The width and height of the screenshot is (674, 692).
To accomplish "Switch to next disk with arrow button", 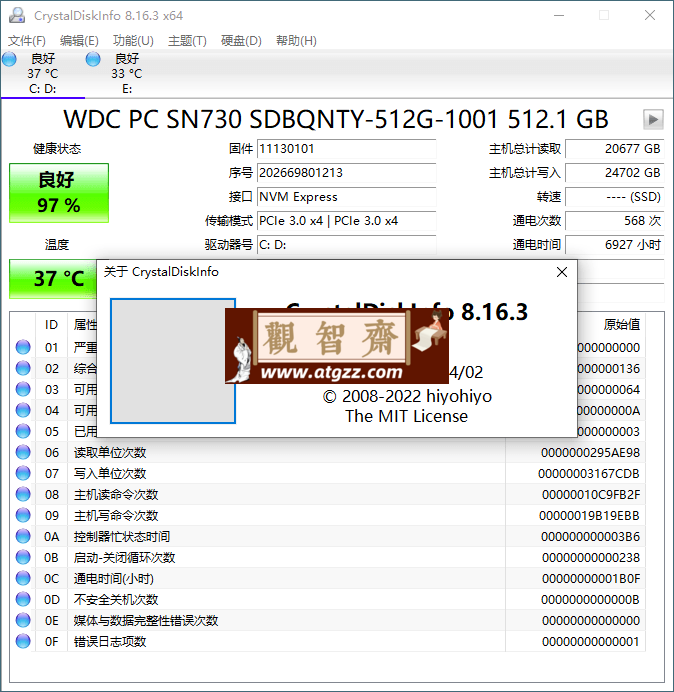I will (x=653, y=120).
